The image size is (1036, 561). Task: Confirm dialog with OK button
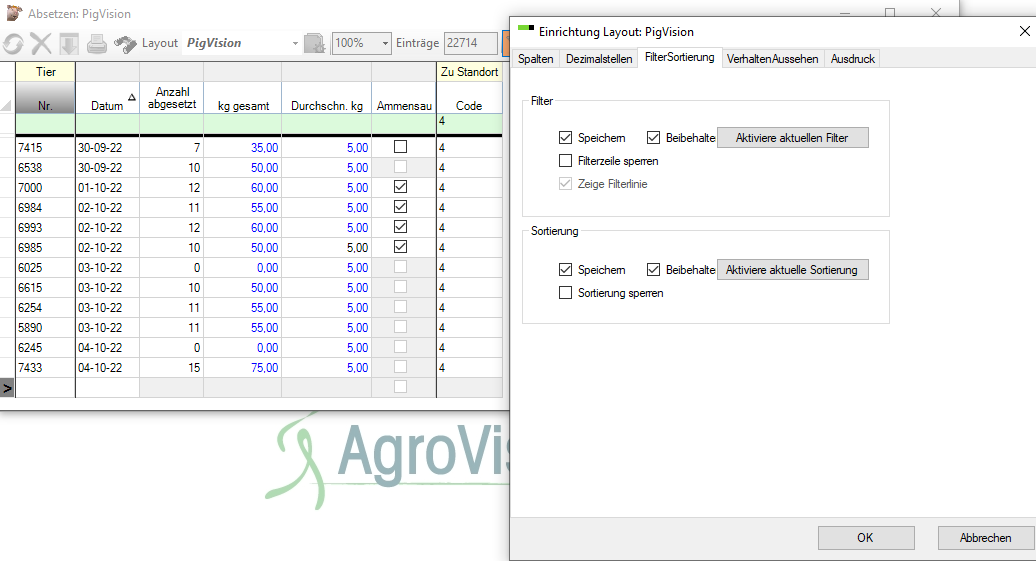point(866,538)
